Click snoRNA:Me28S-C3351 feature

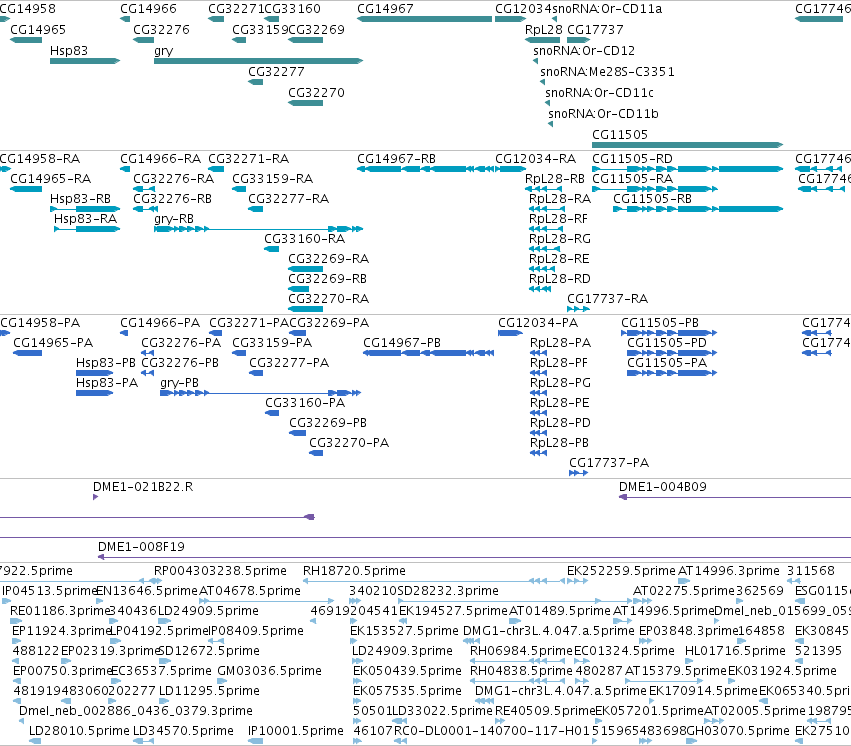click(x=542, y=82)
